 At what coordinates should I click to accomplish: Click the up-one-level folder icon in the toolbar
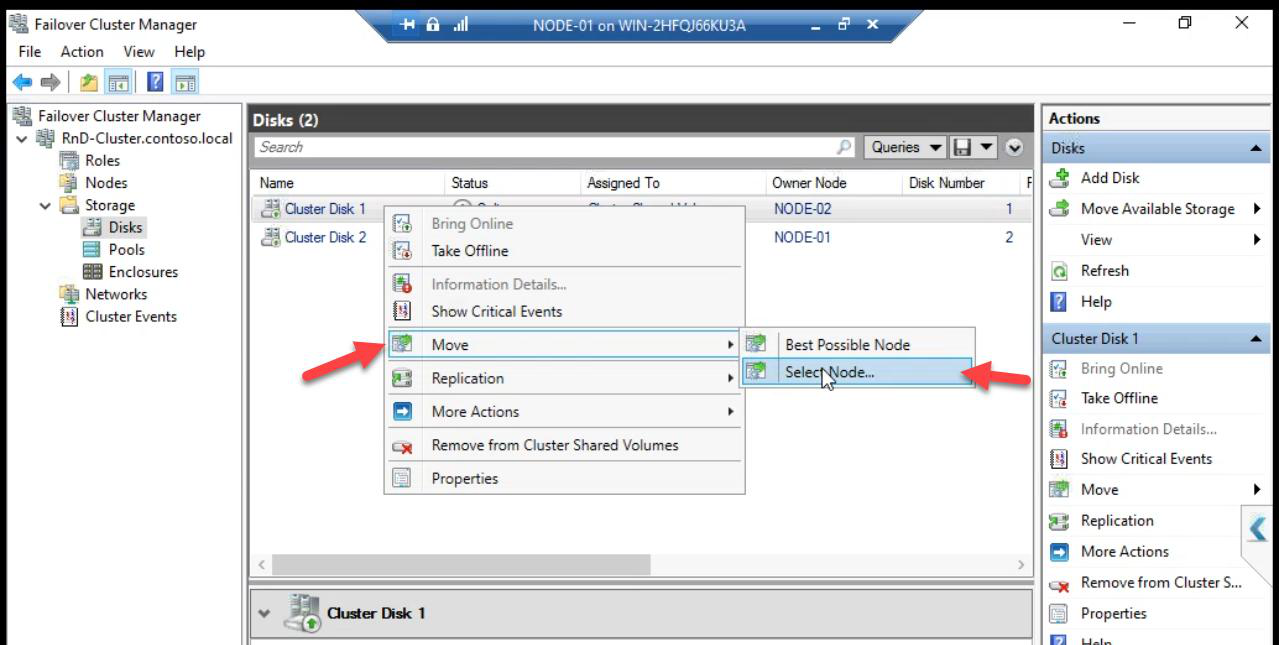pos(88,83)
